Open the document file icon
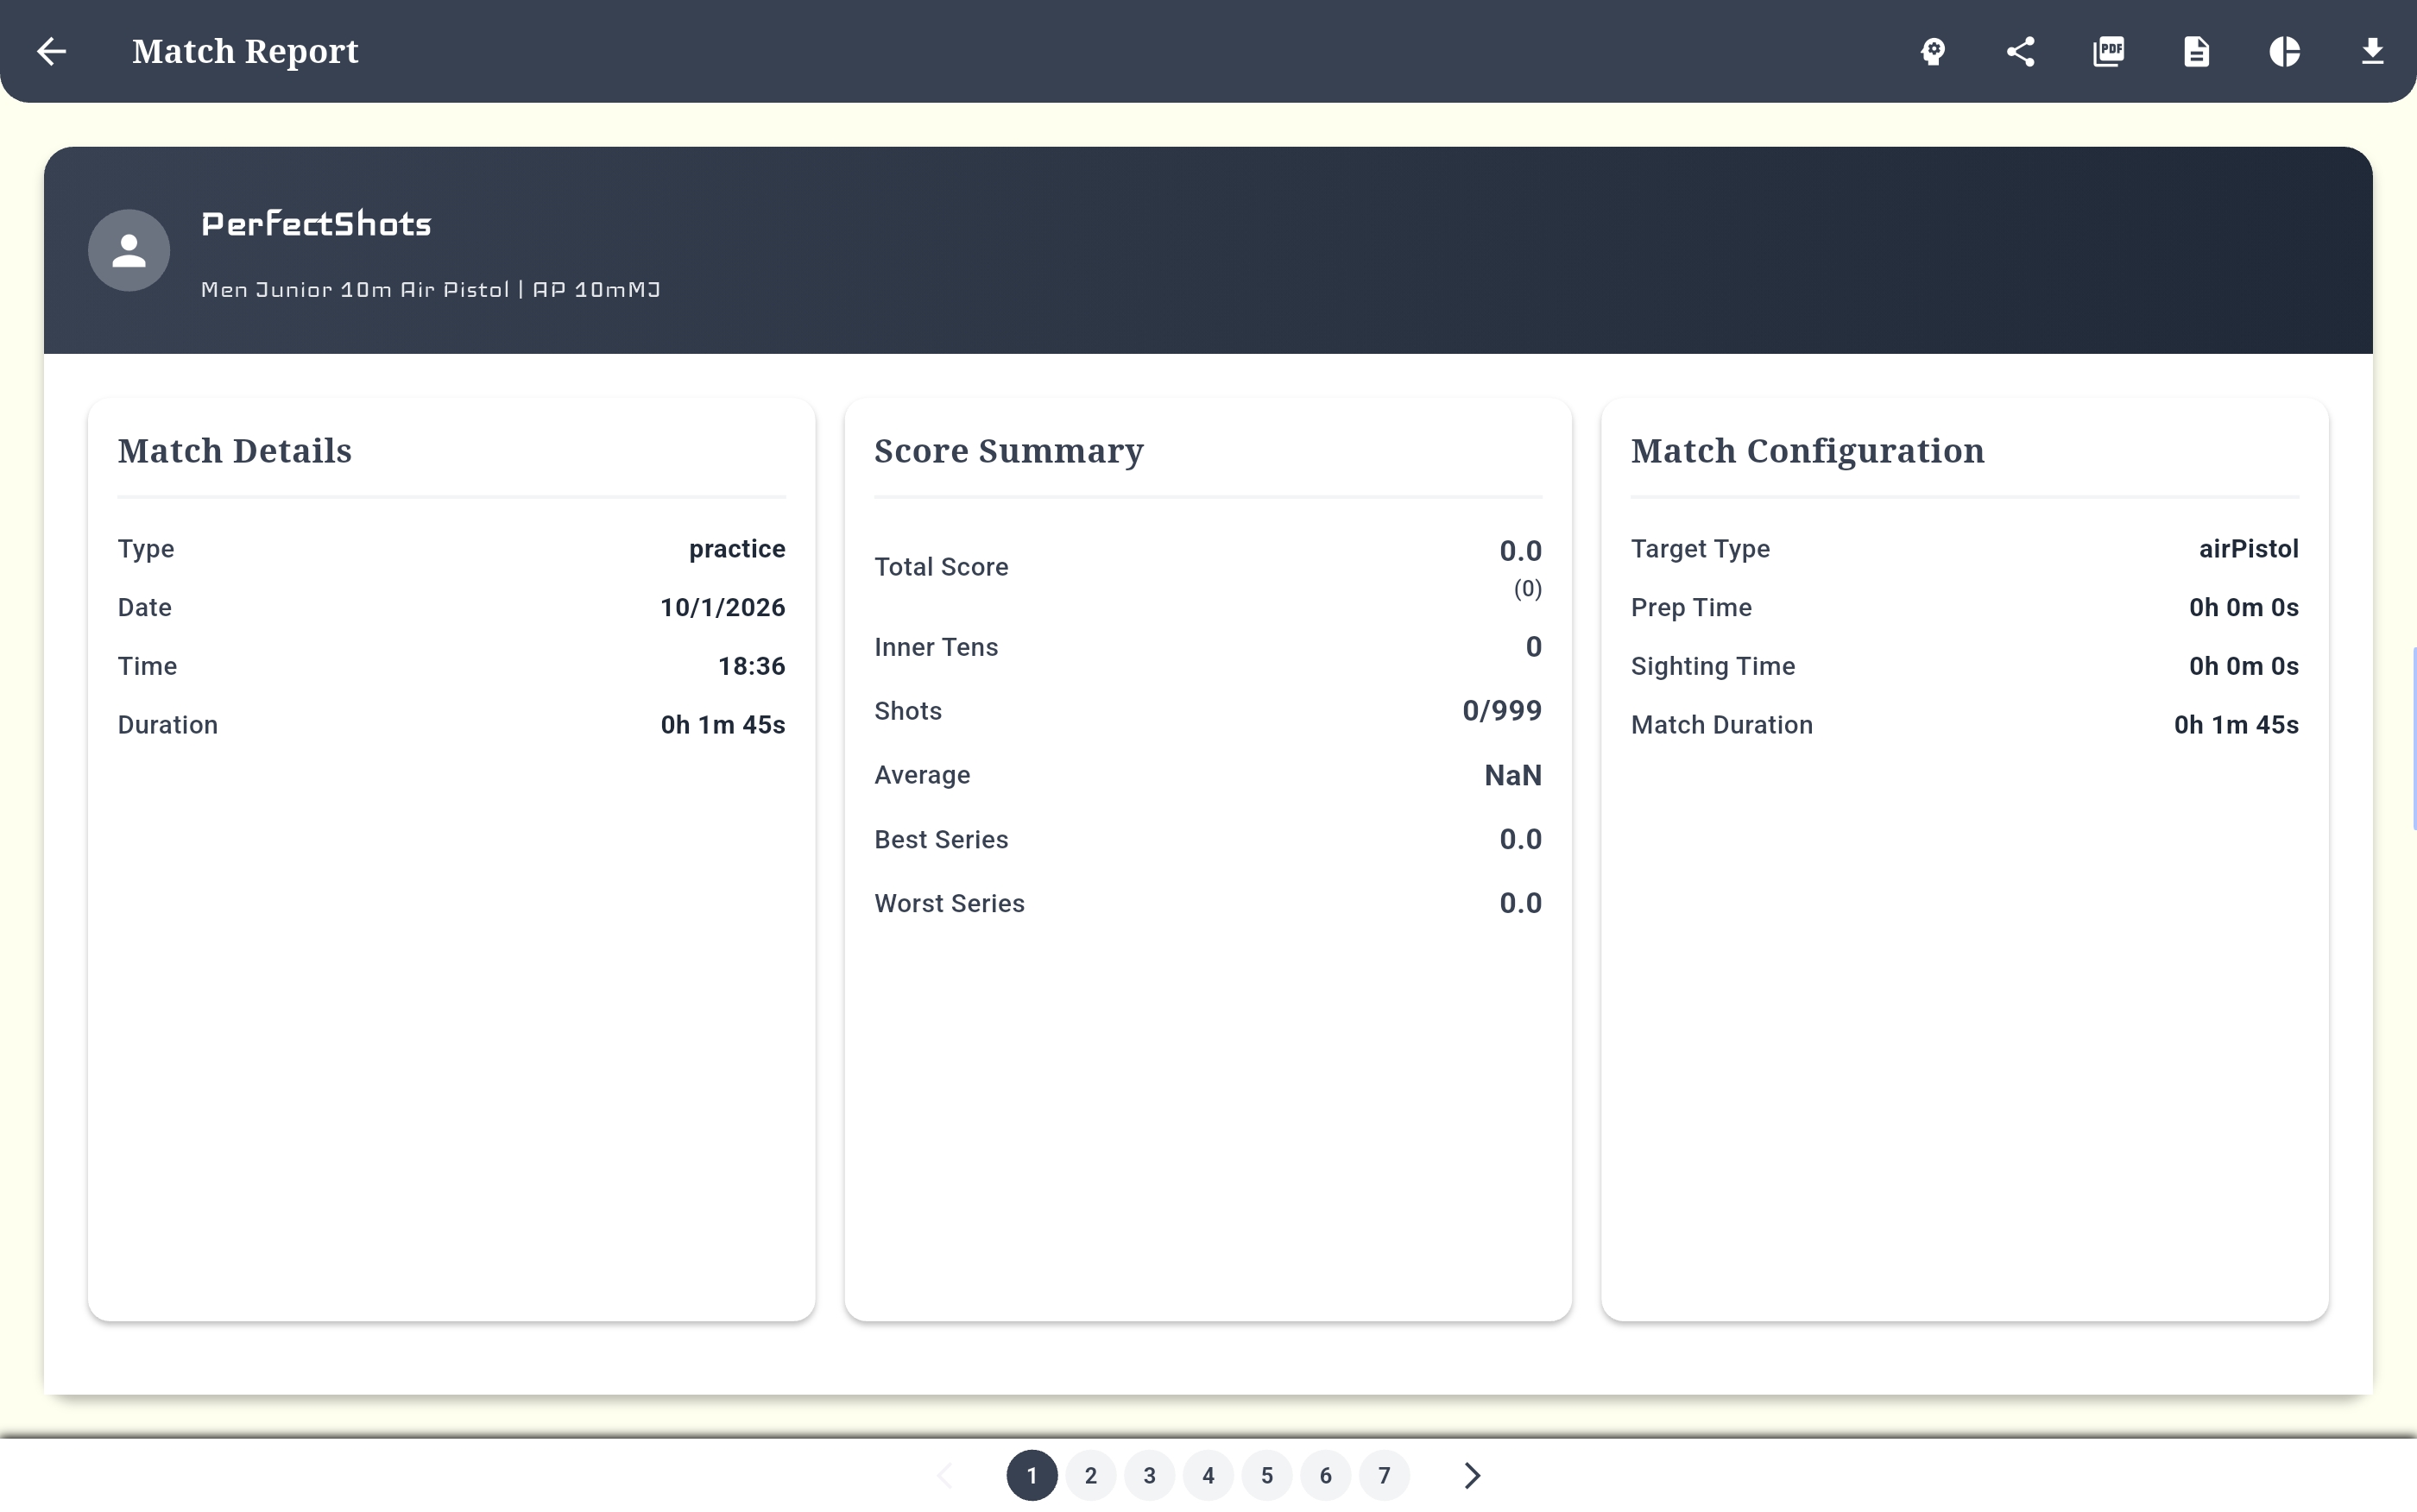This screenshot has width=2417, height=1512. pyautogui.click(x=2196, y=51)
